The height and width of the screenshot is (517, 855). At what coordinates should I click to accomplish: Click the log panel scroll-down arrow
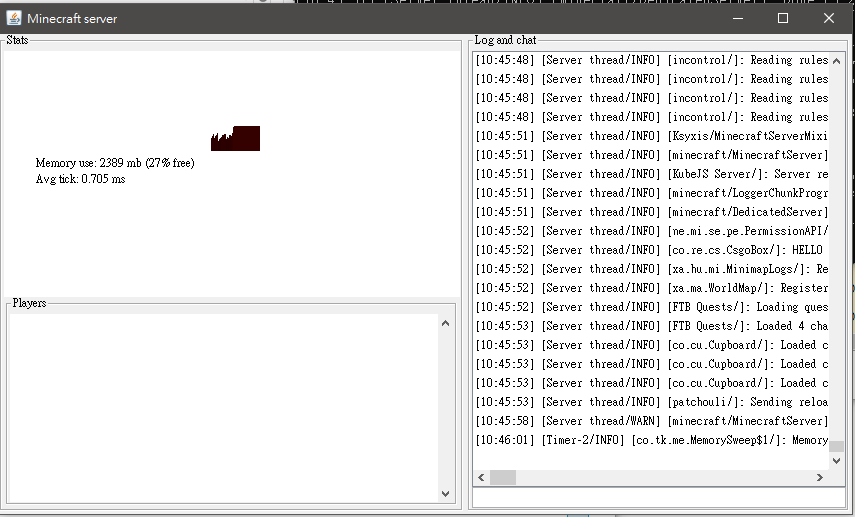(x=836, y=461)
